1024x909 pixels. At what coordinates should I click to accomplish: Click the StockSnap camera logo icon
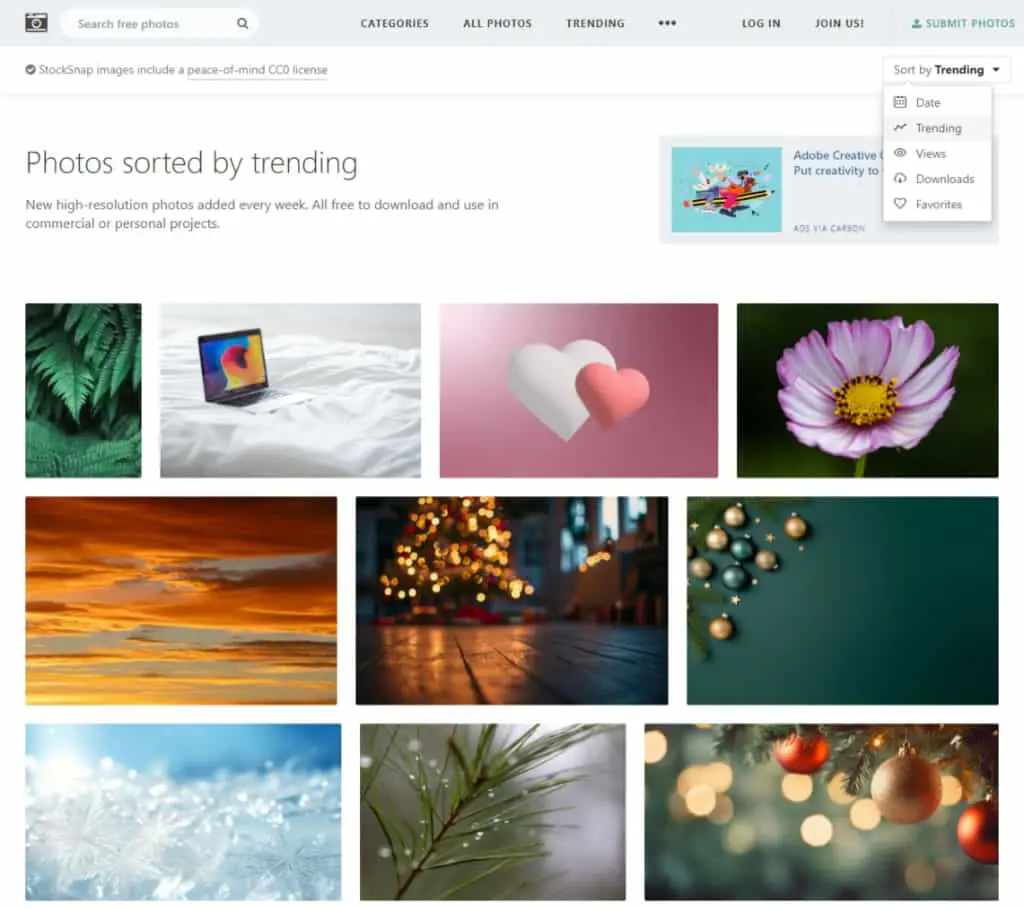[x=36, y=23]
